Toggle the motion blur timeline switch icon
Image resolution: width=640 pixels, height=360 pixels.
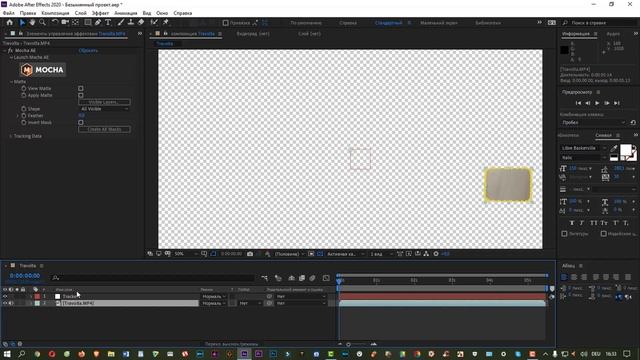click(x=312, y=278)
